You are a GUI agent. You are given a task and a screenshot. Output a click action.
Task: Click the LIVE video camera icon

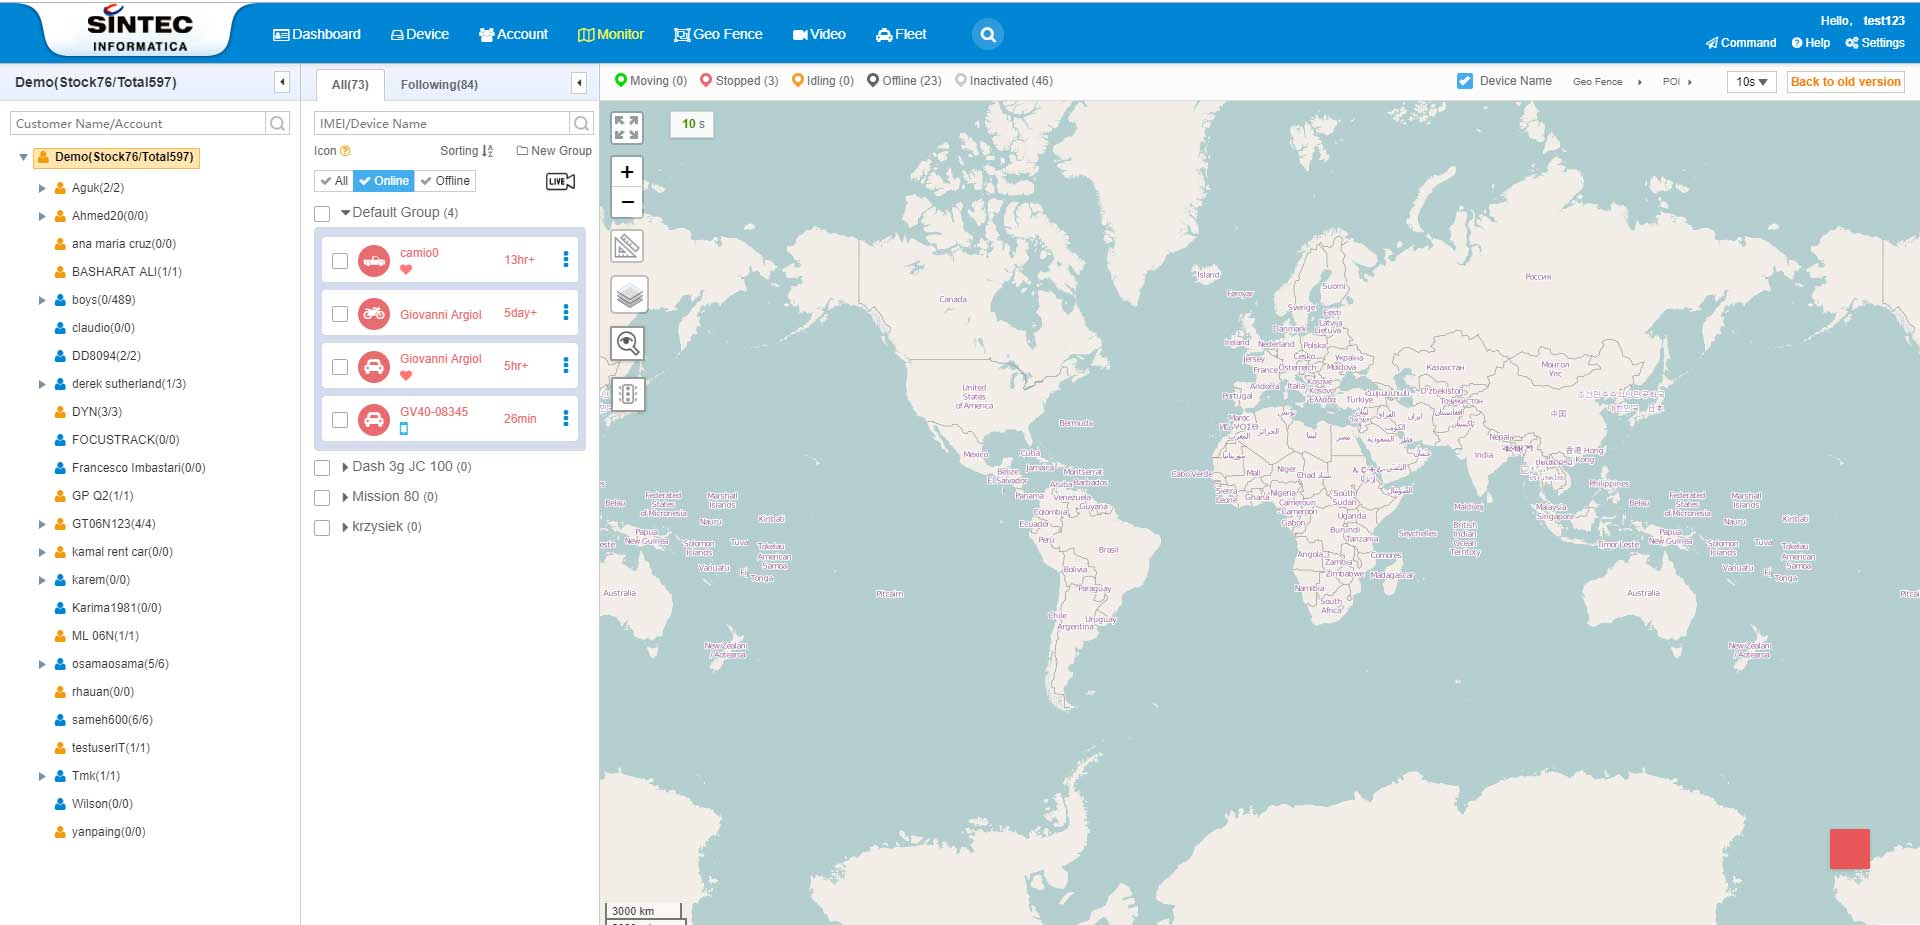pyautogui.click(x=560, y=181)
